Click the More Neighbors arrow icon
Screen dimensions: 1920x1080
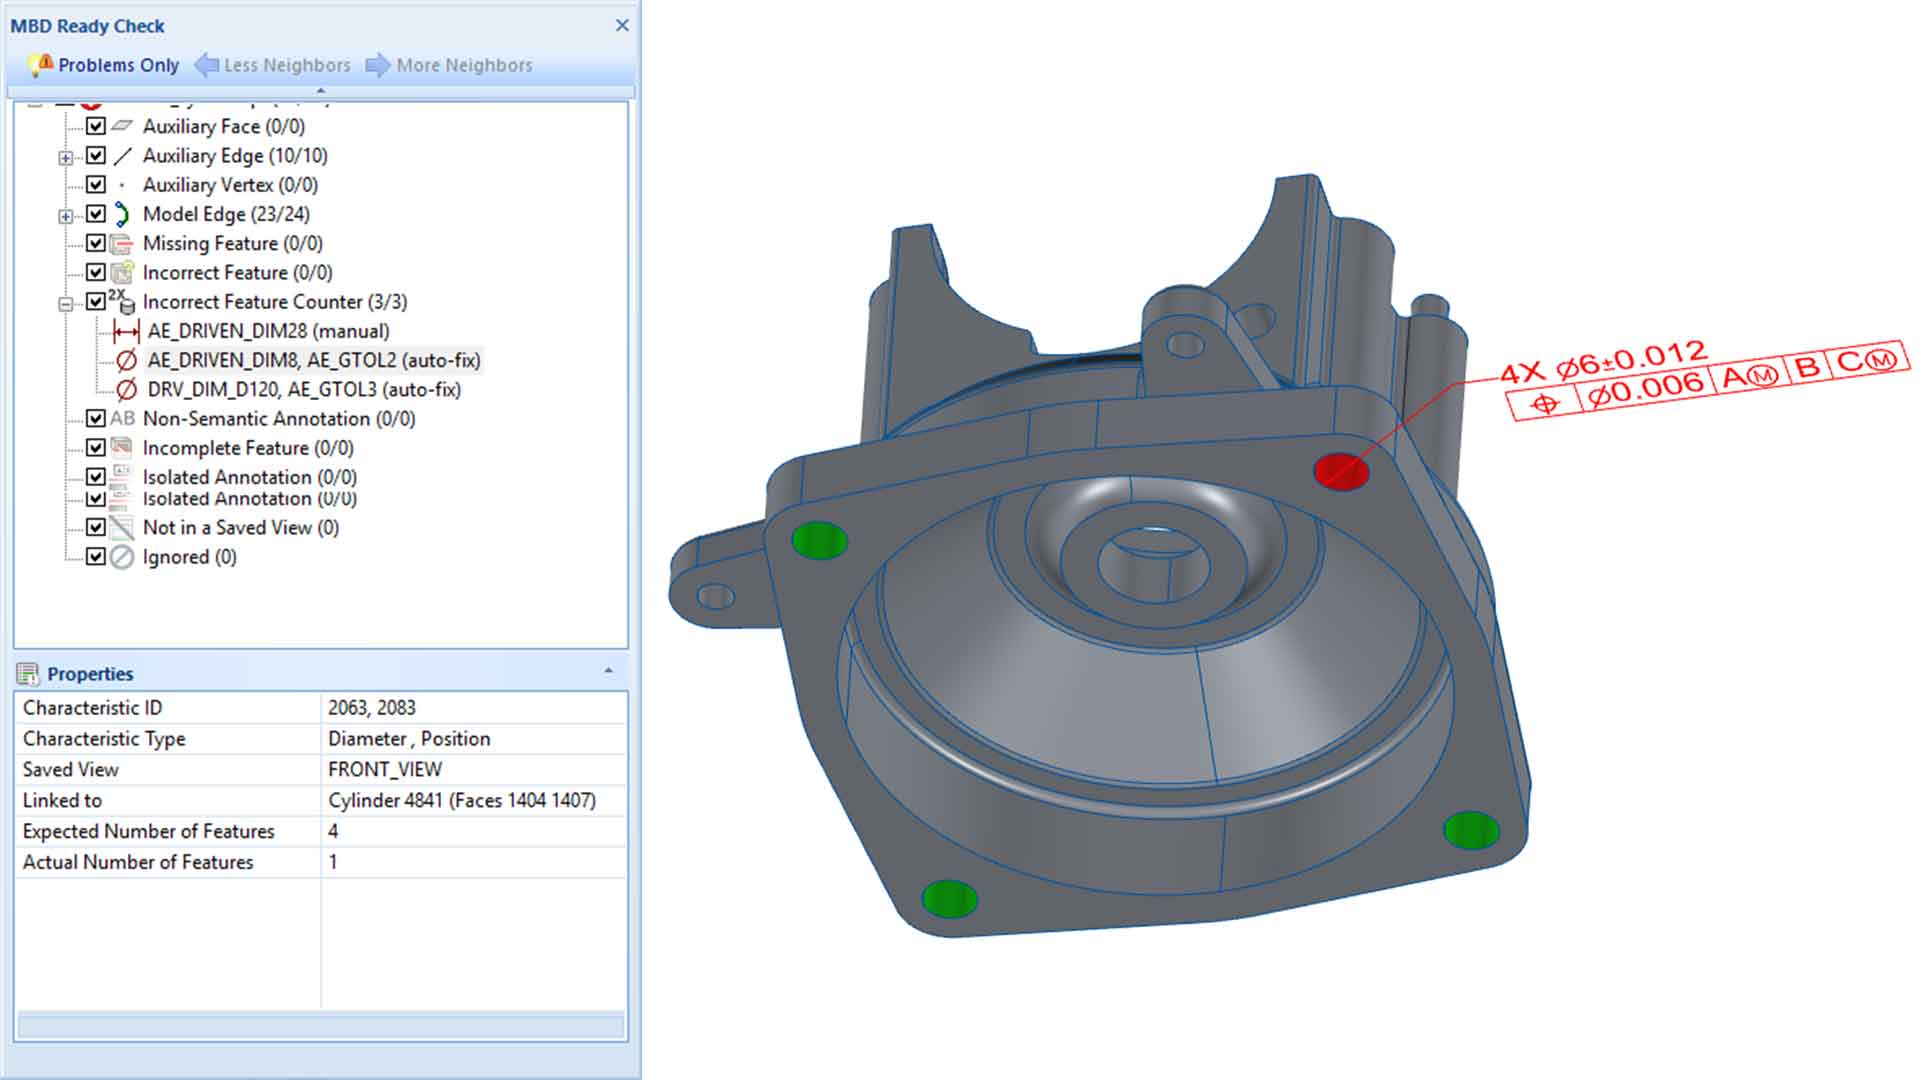(378, 65)
